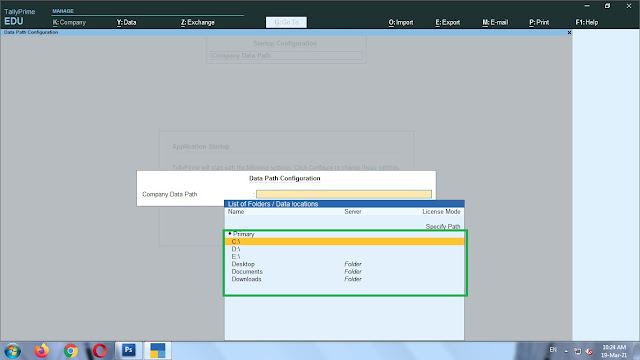Select the C:\ drive location
Viewport: 640px width, 360px height.
pyautogui.click(x=344, y=242)
